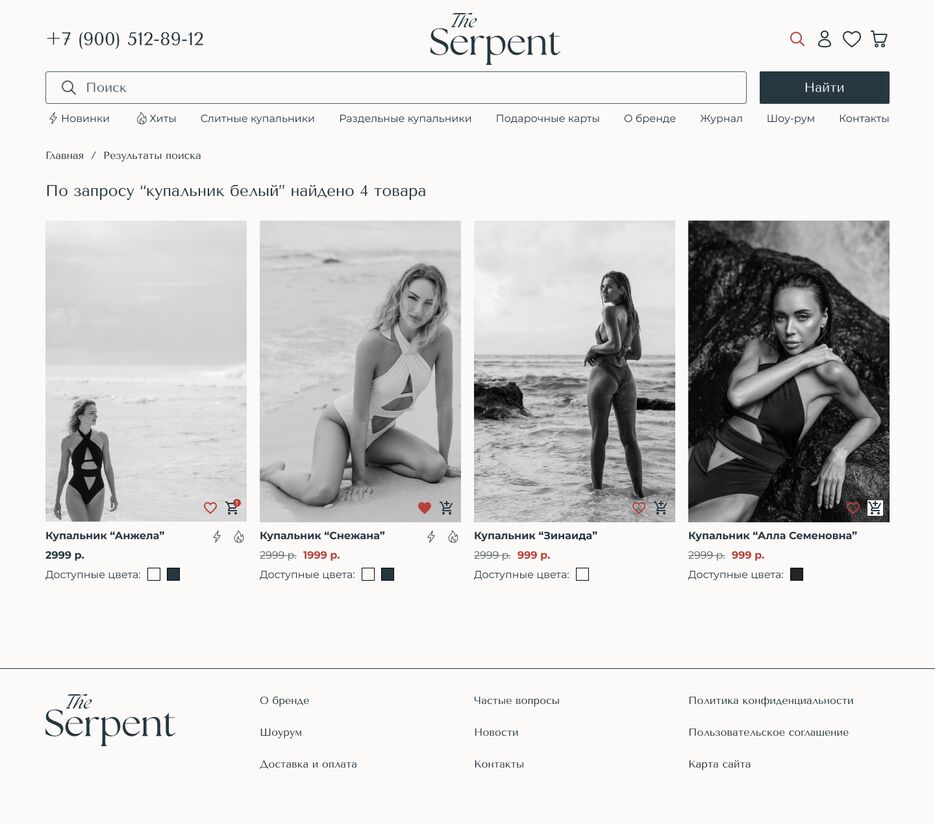
Task: Open the Новинки menu item
Action: coord(79,119)
